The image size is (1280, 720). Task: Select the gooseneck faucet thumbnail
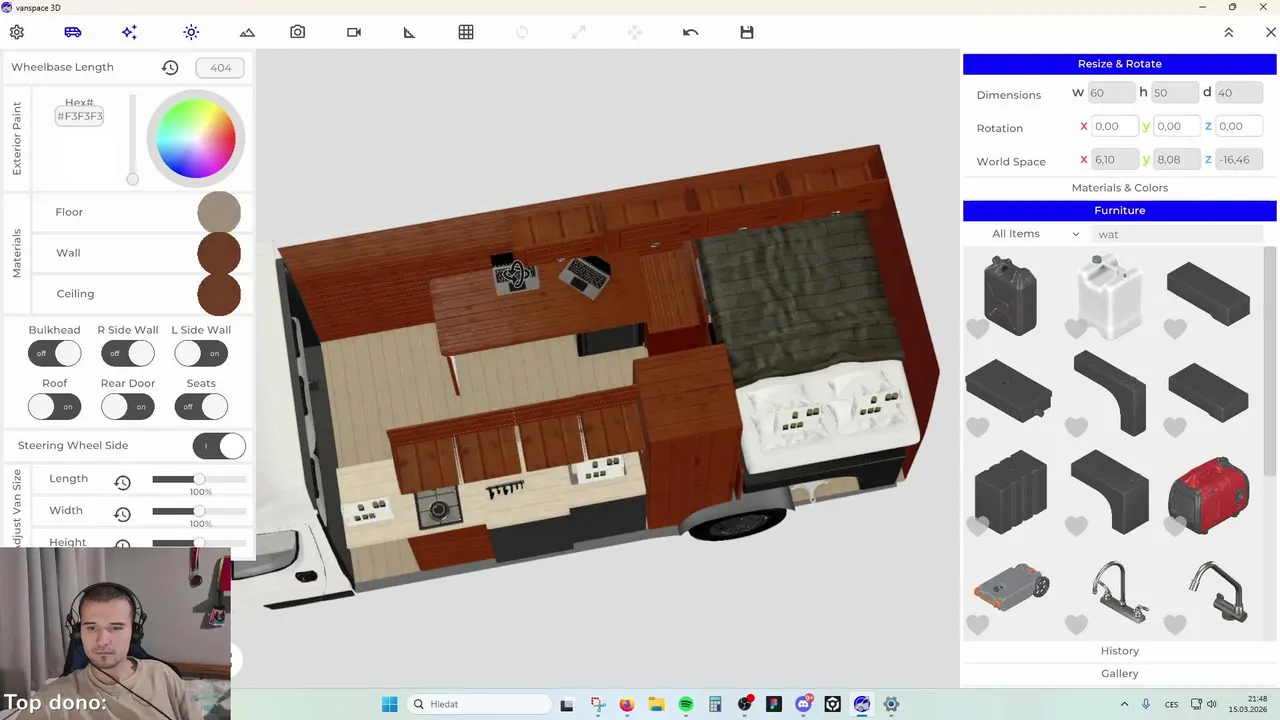(x=1217, y=592)
